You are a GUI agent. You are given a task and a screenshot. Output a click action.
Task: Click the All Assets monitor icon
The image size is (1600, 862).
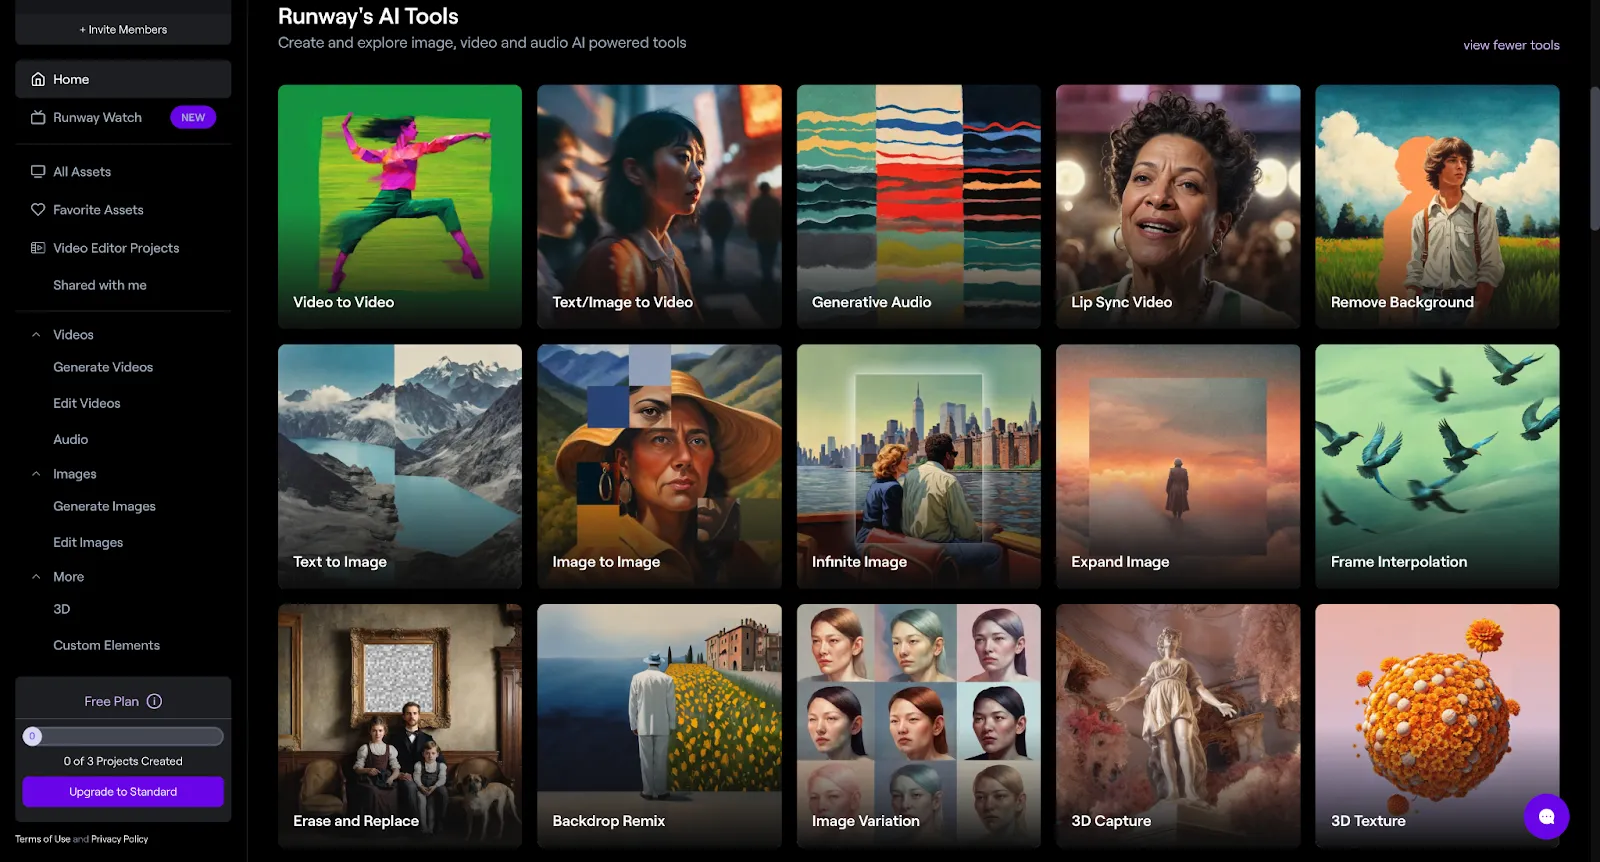(x=38, y=171)
